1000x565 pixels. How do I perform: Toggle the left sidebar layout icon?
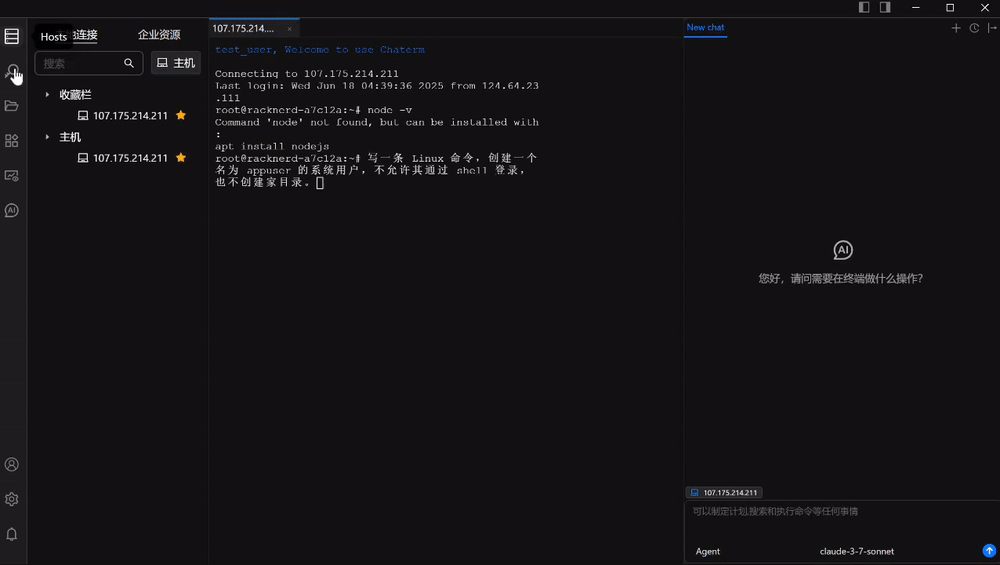pyautogui.click(x=864, y=7)
